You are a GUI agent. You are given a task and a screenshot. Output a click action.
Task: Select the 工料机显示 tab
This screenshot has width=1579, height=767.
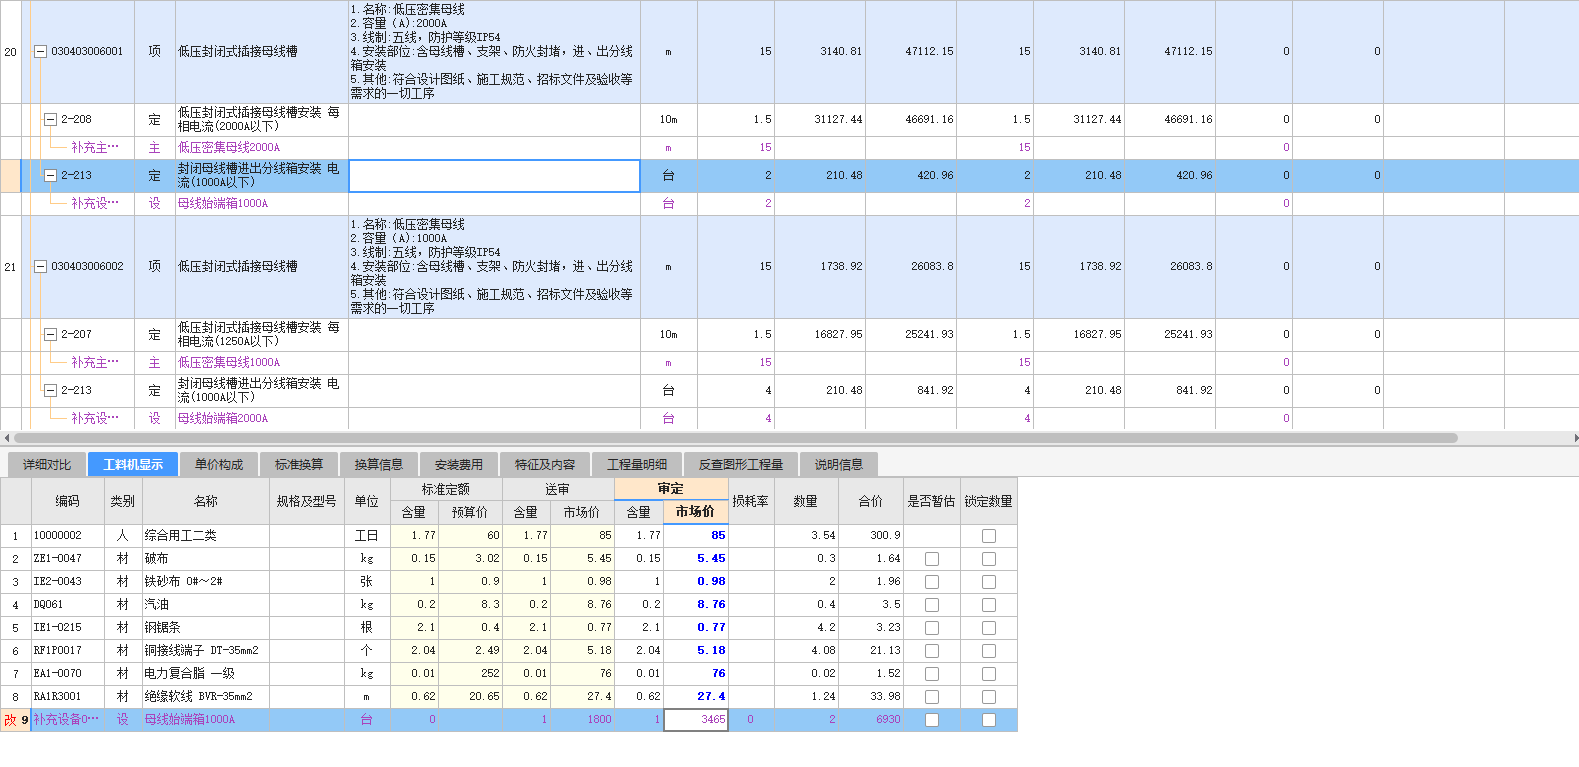[x=133, y=464]
